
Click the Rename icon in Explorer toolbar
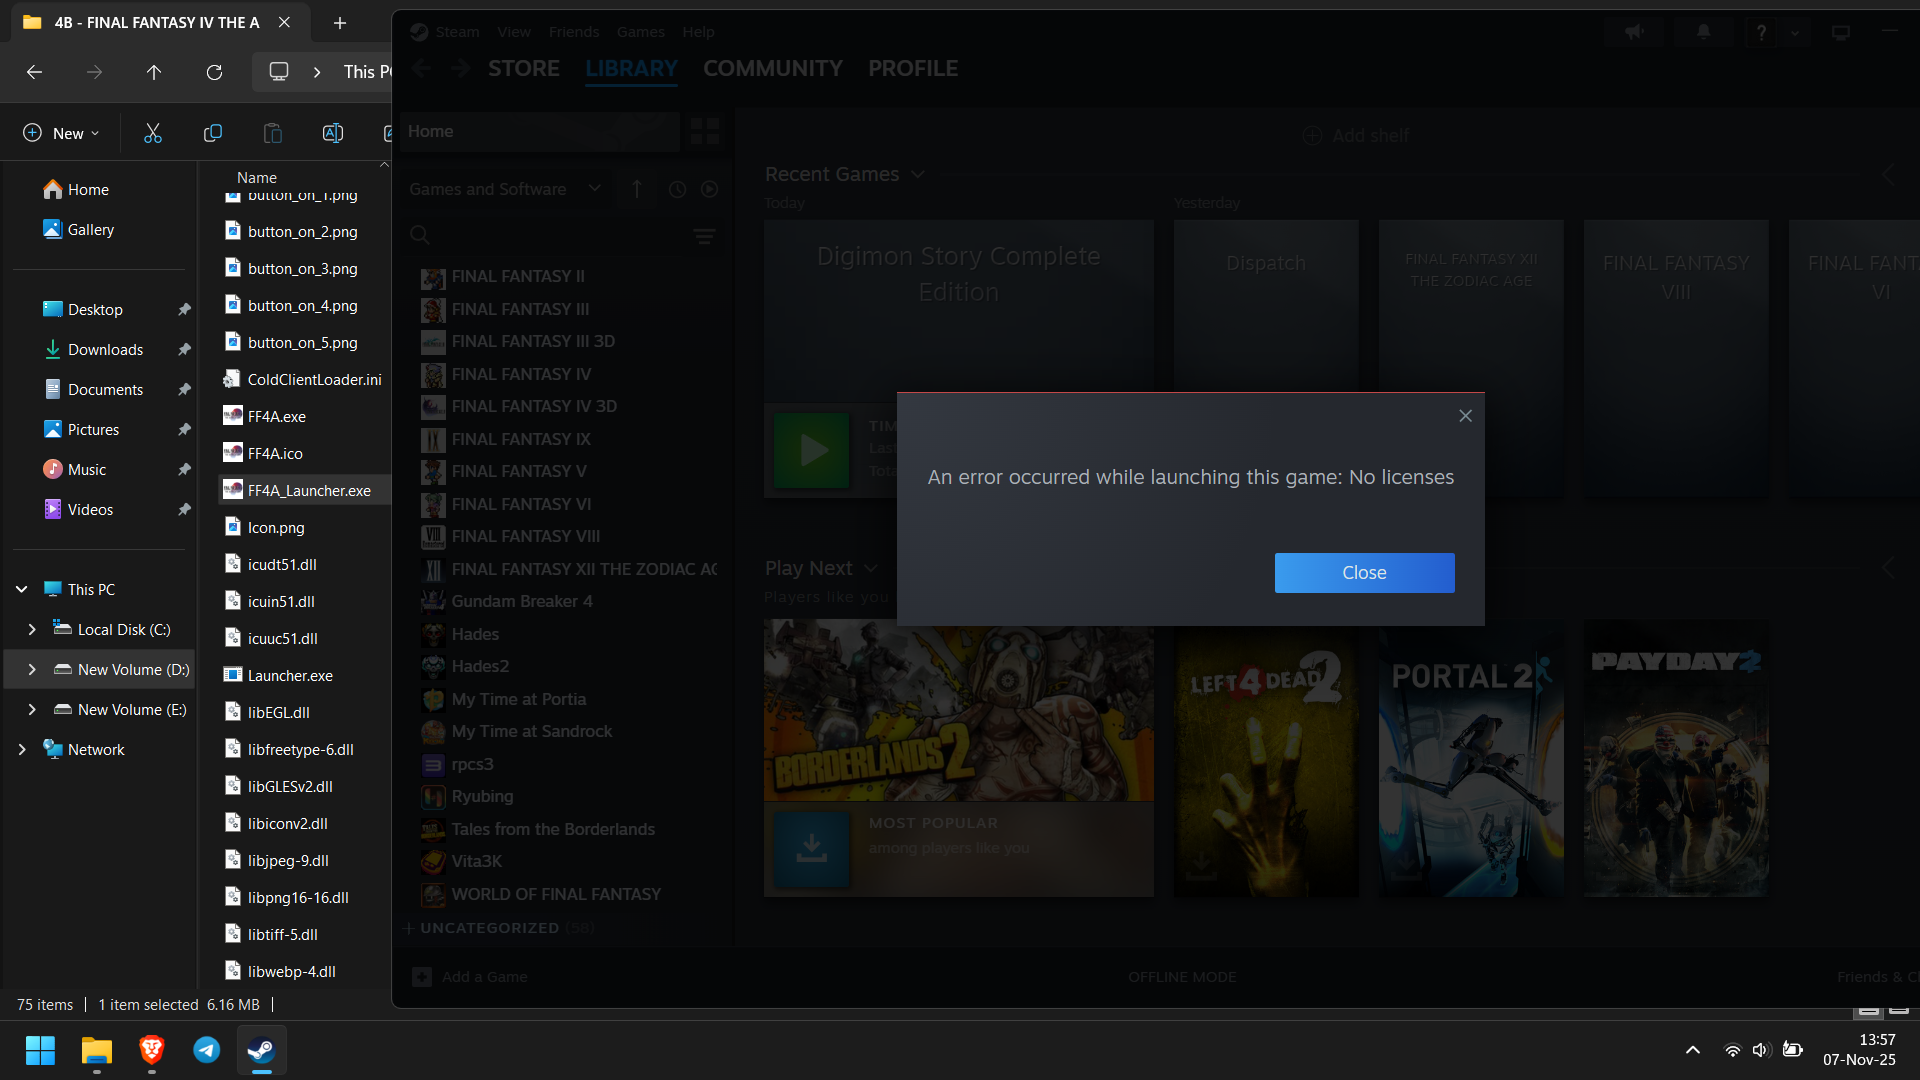(332, 133)
